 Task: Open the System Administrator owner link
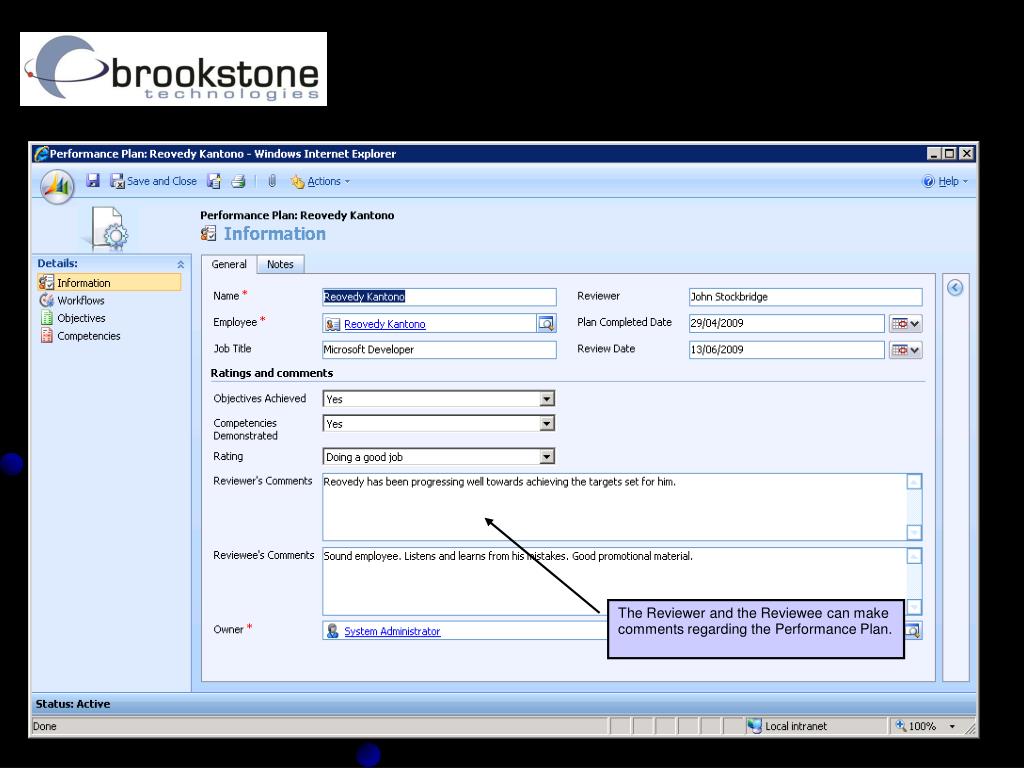(392, 631)
